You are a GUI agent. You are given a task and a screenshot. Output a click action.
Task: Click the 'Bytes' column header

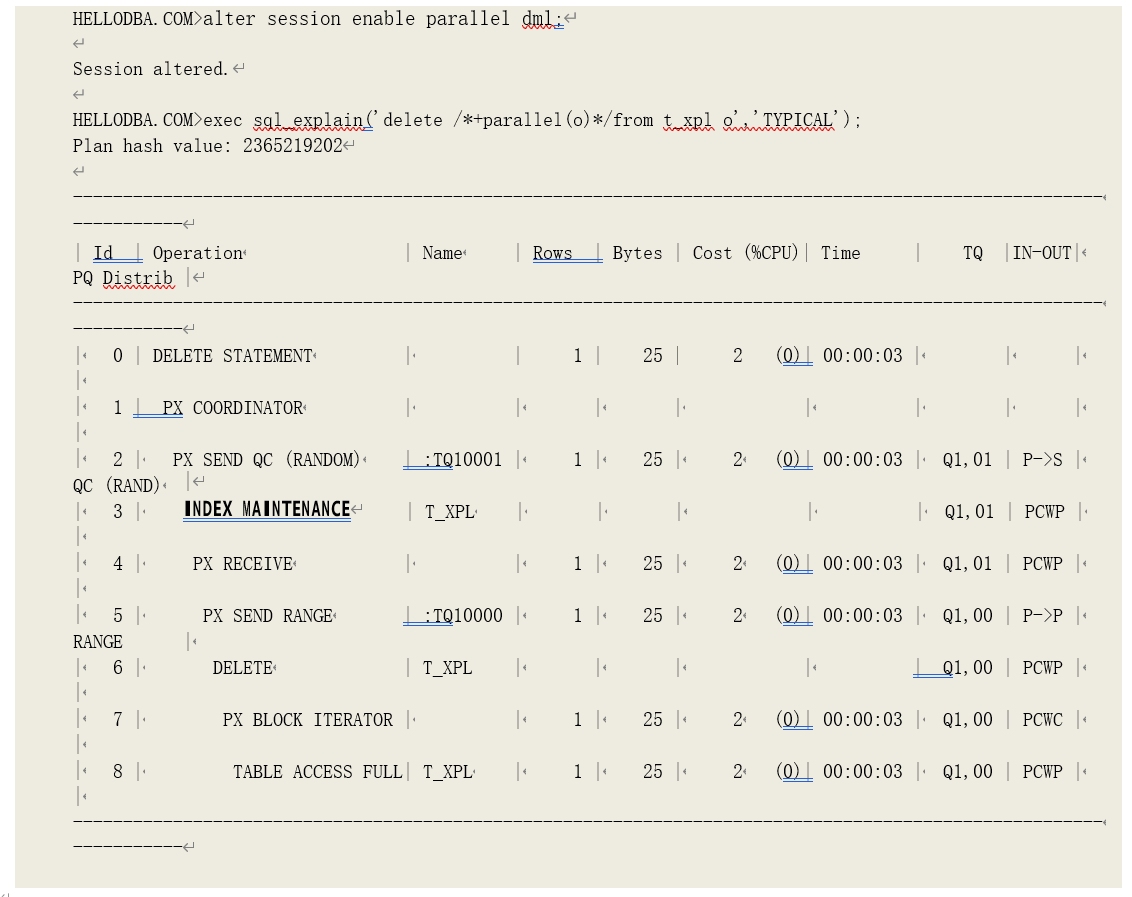pyautogui.click(x=637, y=253)
